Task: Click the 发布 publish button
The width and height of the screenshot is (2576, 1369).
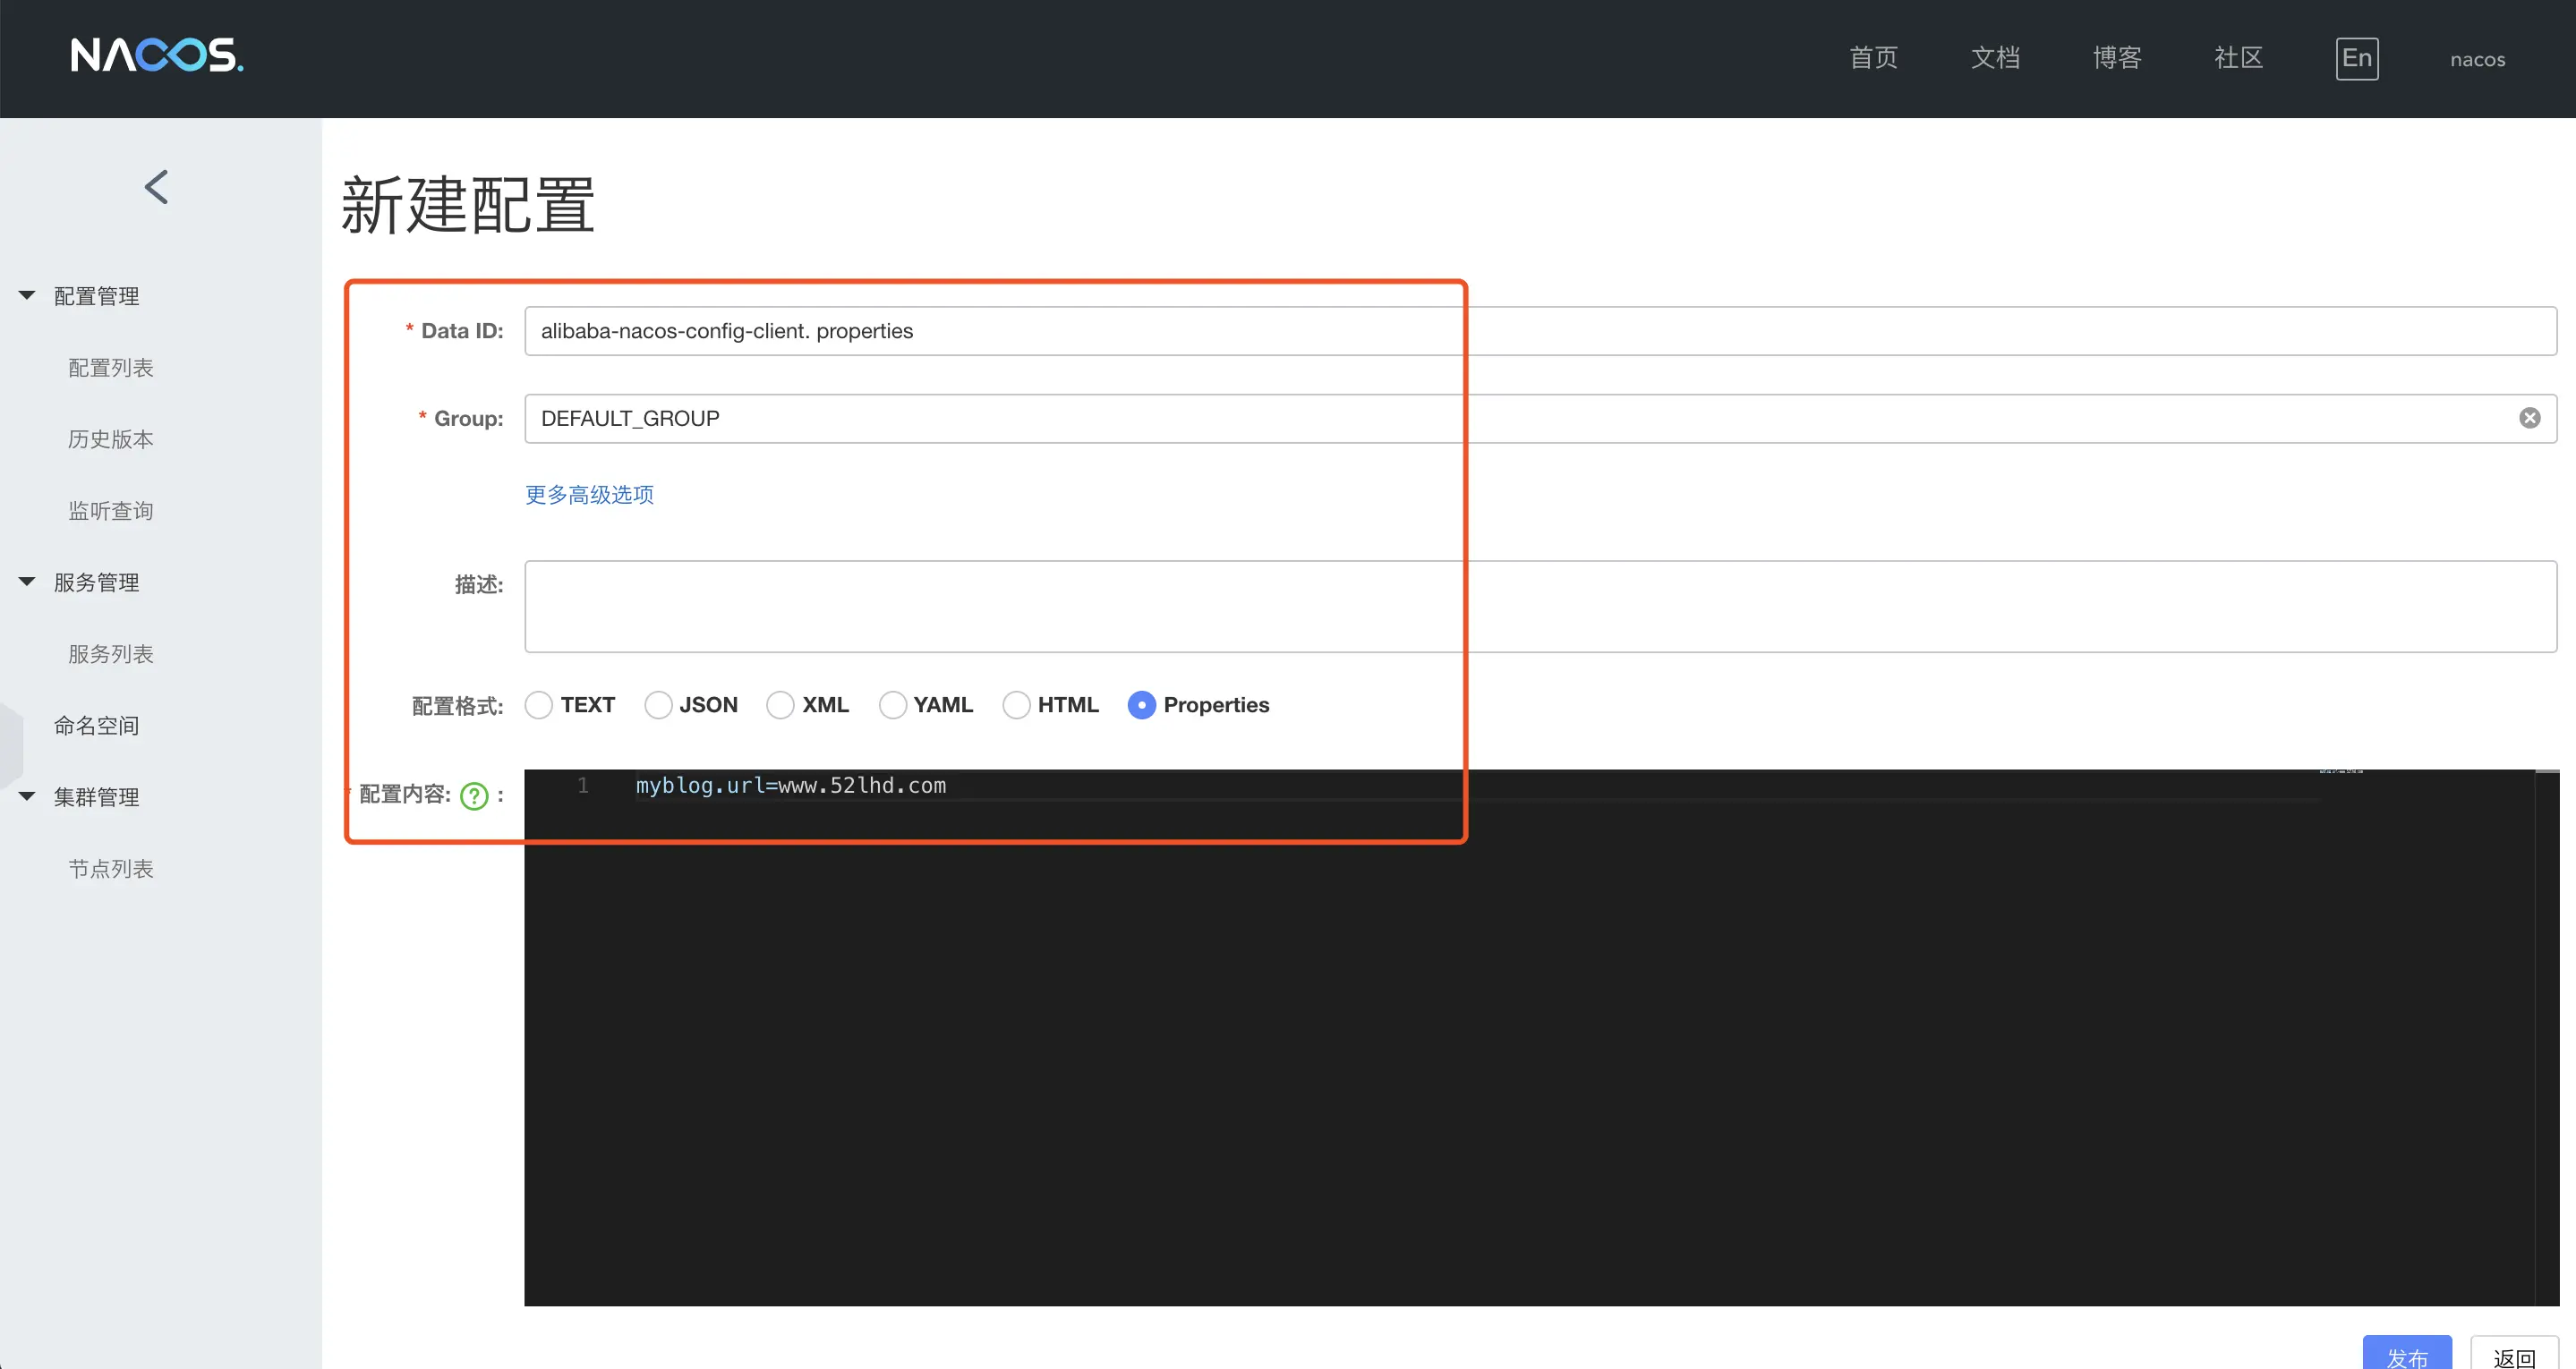Action: point(2406,1354)
